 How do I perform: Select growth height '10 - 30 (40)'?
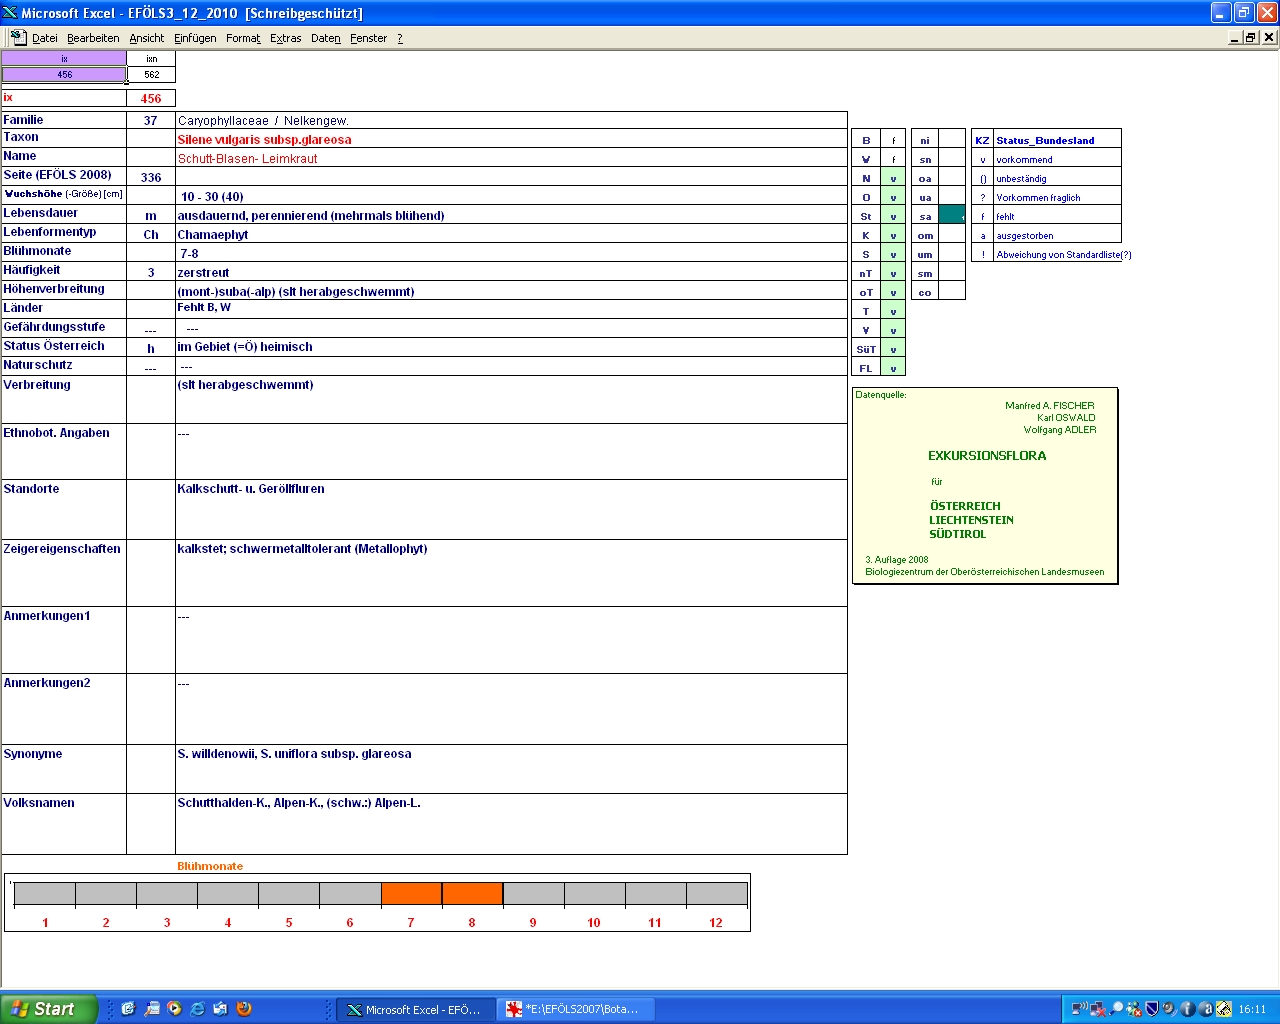511,196
